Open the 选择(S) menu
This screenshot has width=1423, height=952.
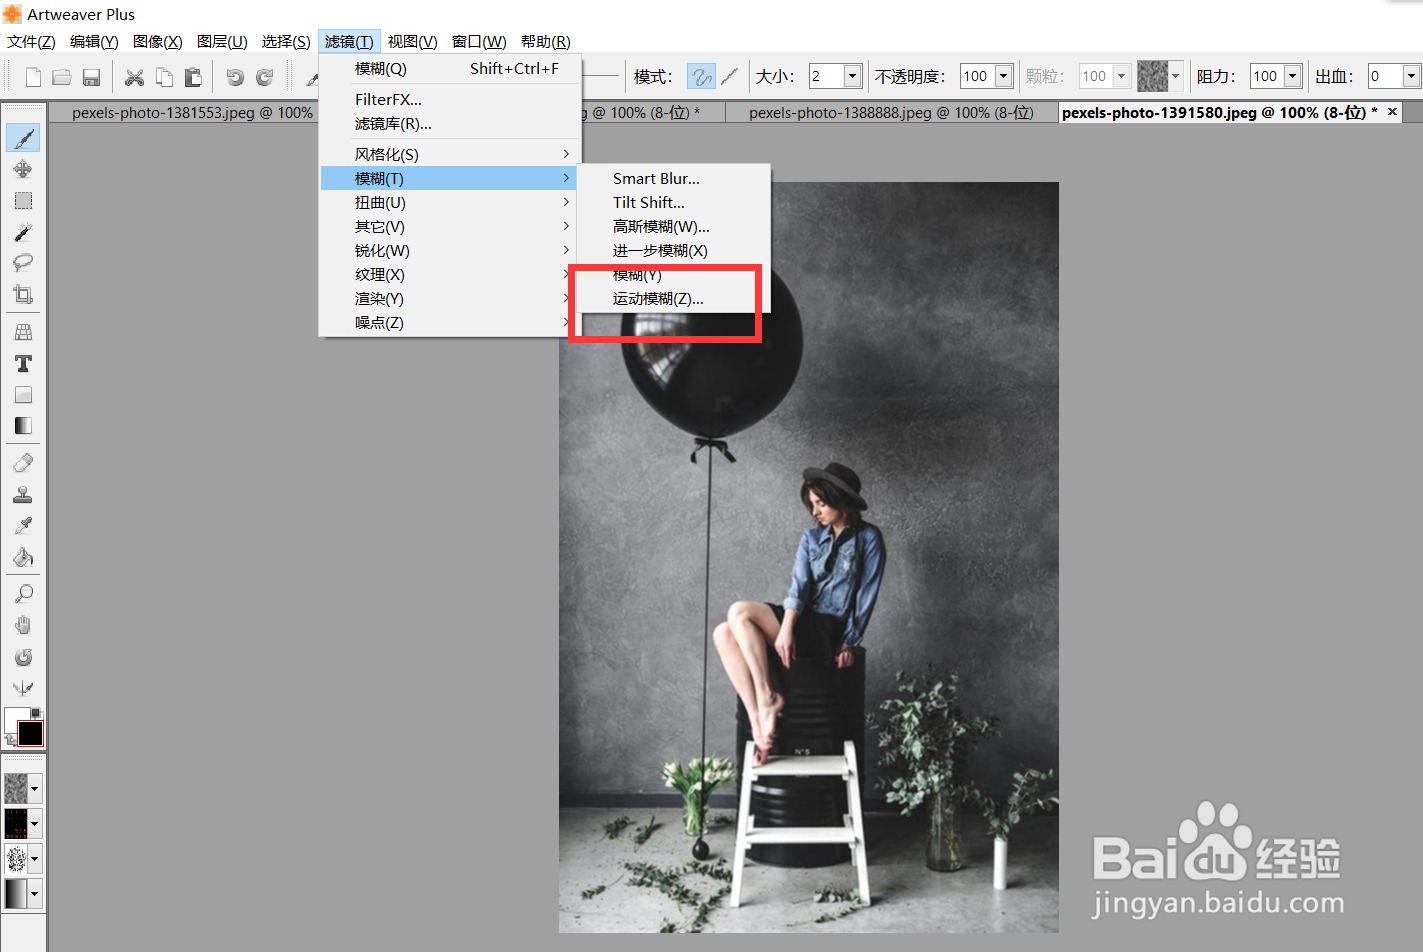click(x=286, y=41)
